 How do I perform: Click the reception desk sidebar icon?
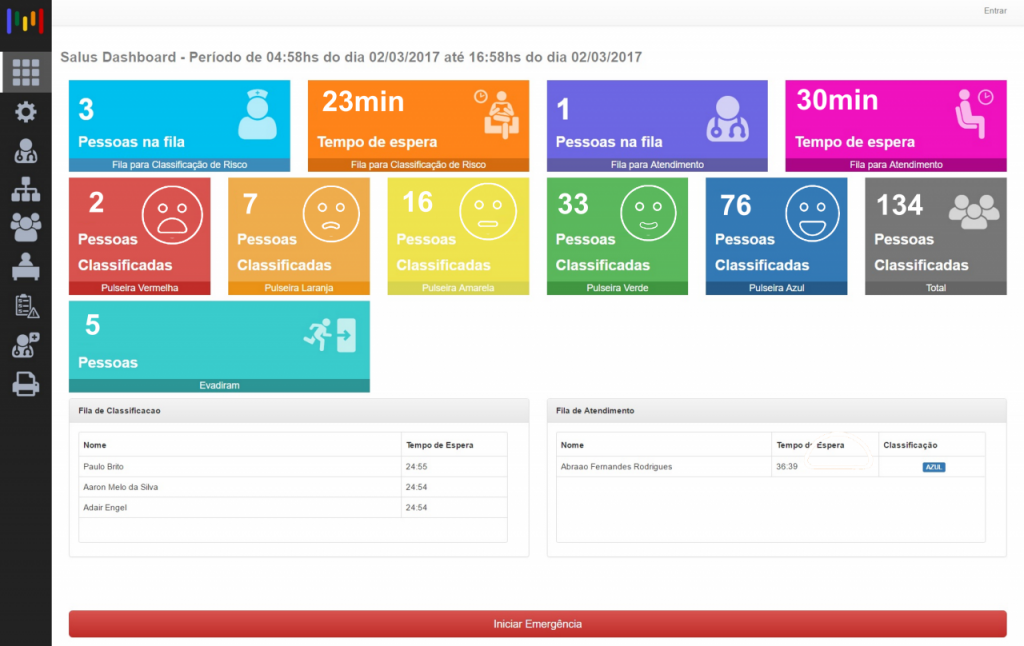pos(25,267)
